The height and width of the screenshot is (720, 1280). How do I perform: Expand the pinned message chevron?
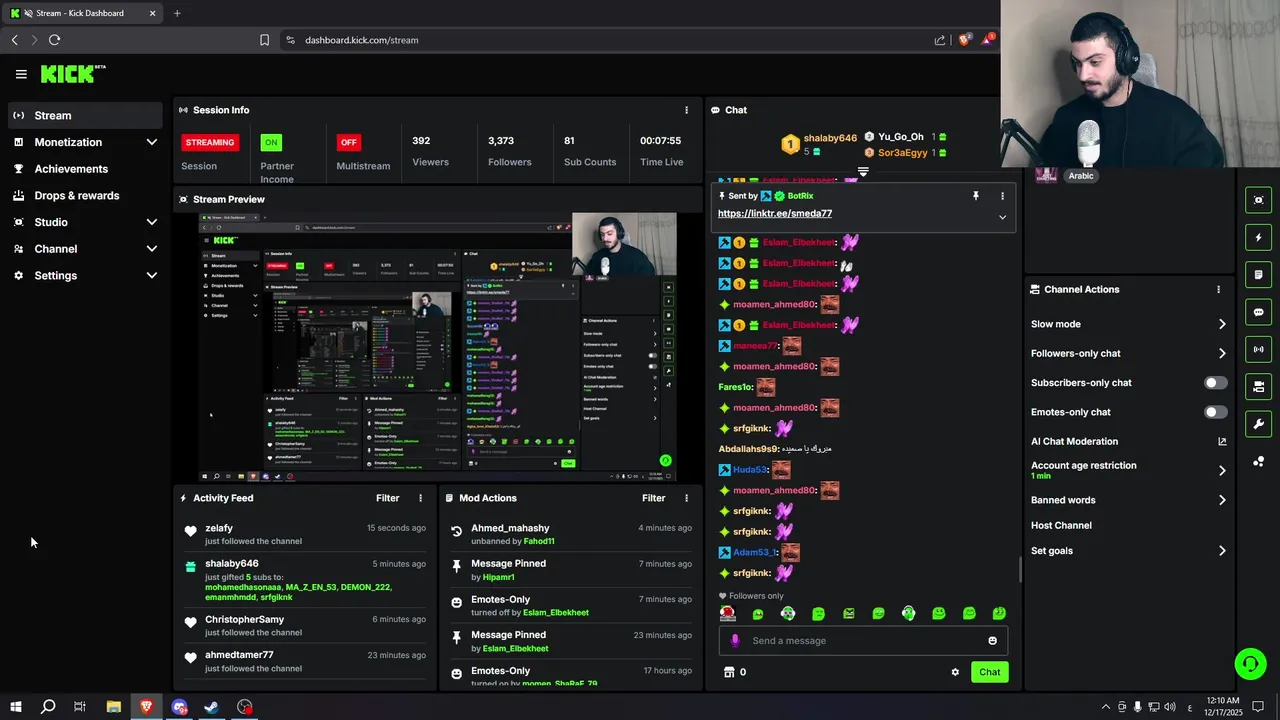tap(1002, 217)
